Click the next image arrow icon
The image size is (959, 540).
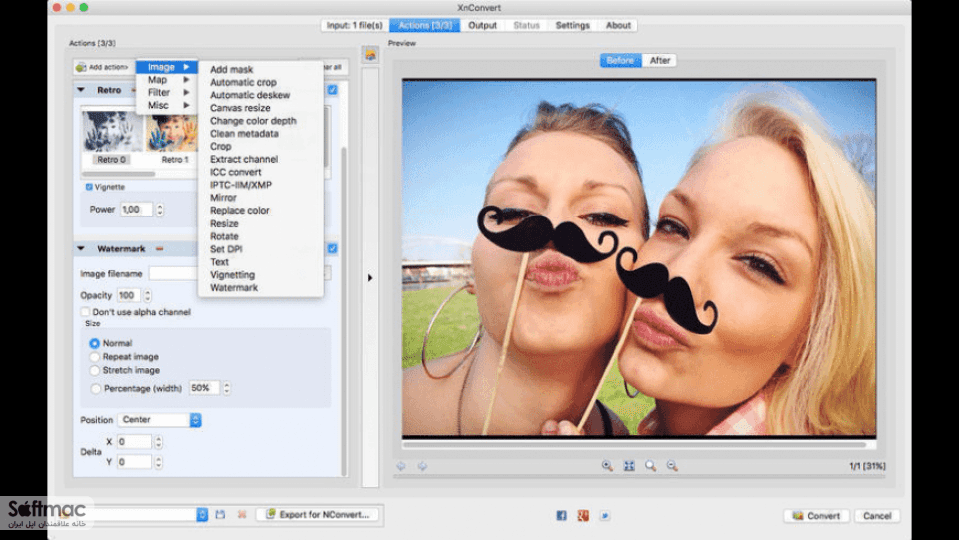coord(422,466)
